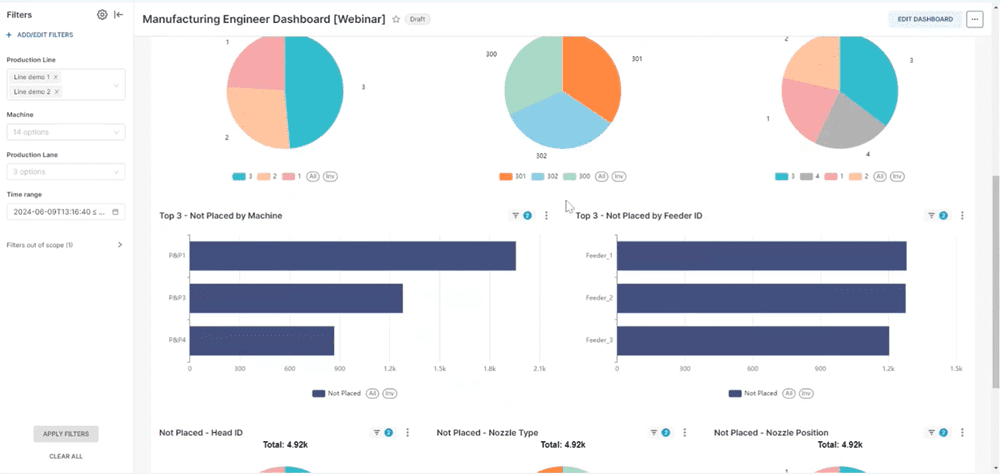Toggle legend item 302 in middle pie

pos(545,177)
